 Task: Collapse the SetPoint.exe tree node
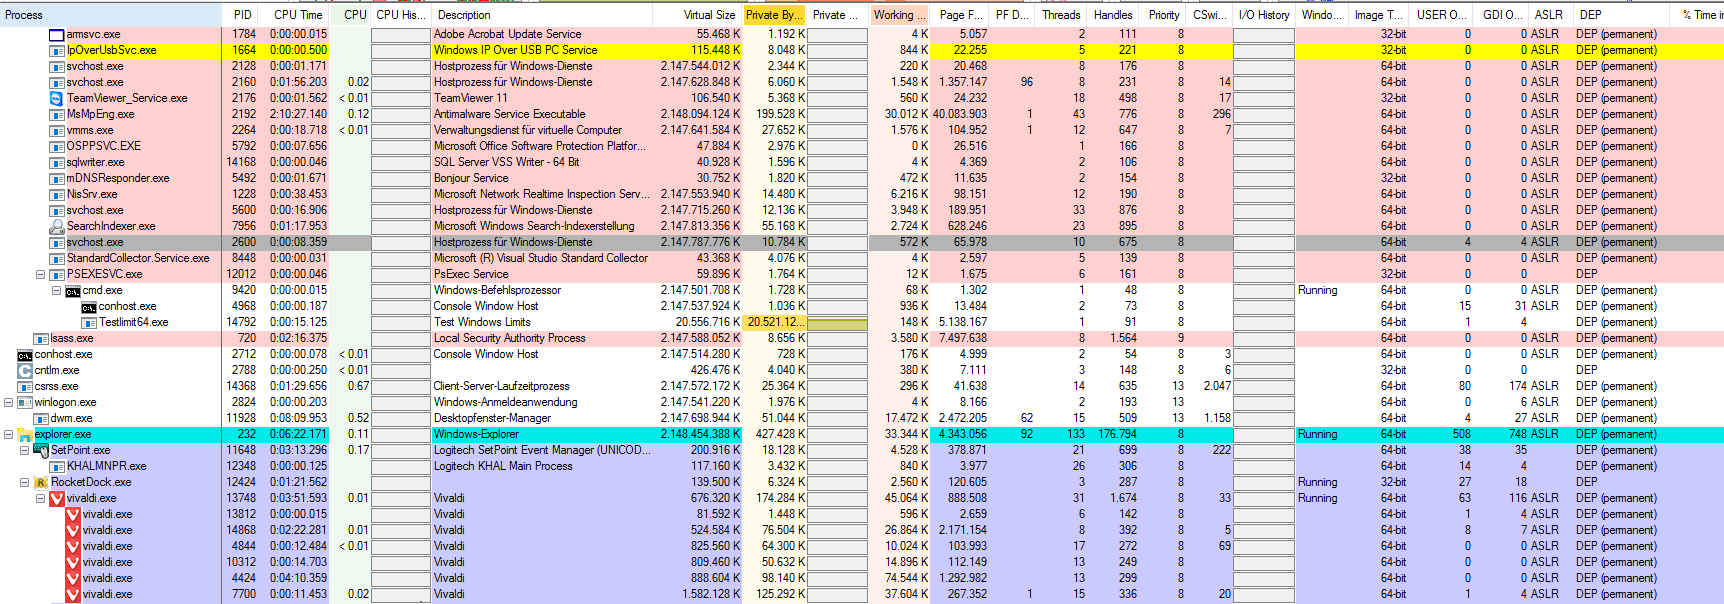tap(24, 450)
